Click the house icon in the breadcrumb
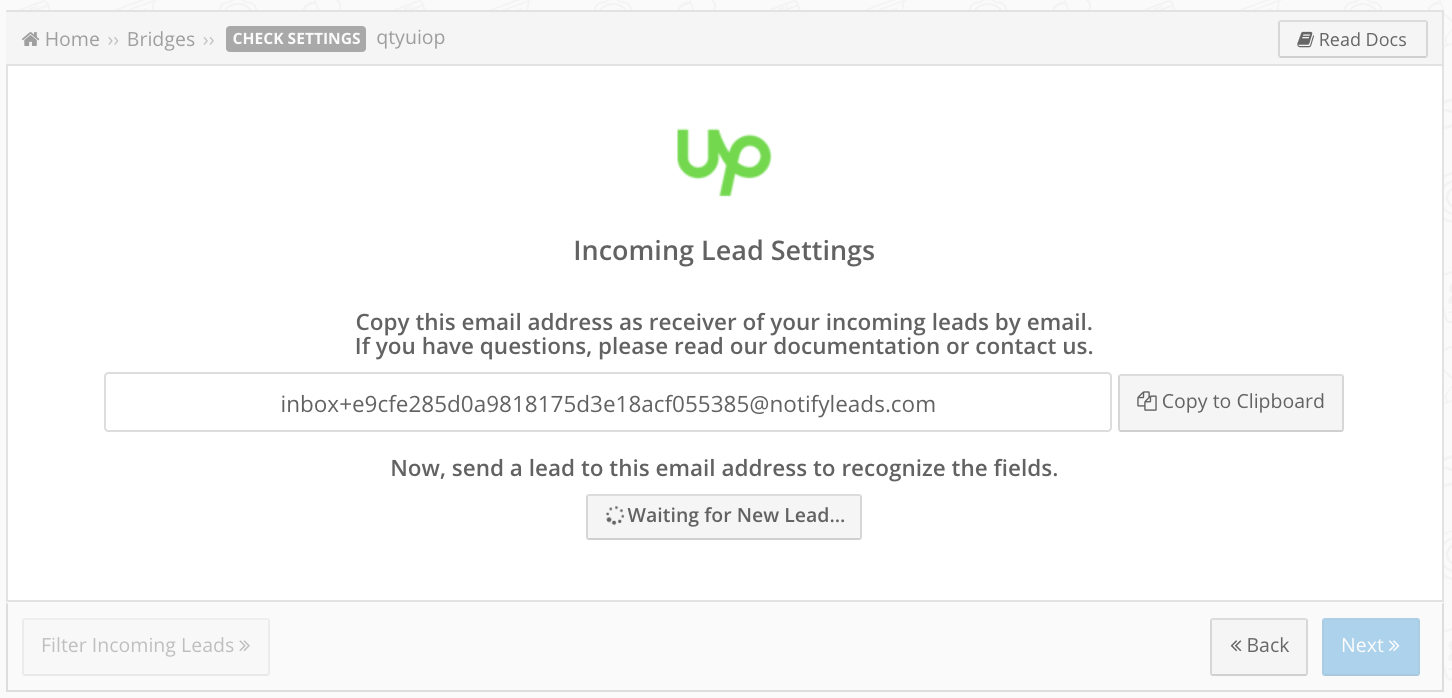Viewport: 1452px width, 698px height. point(31,39)
